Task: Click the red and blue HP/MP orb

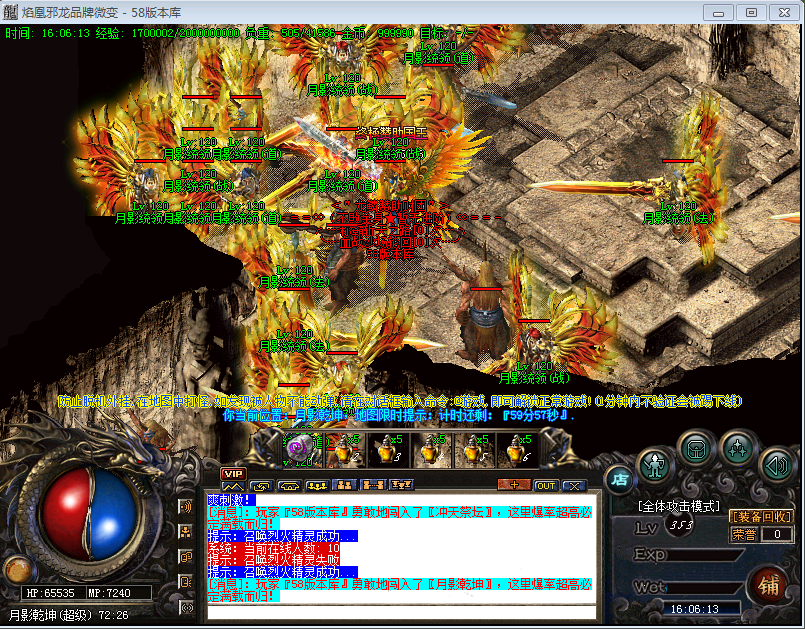Action: [x=91, y=513]
